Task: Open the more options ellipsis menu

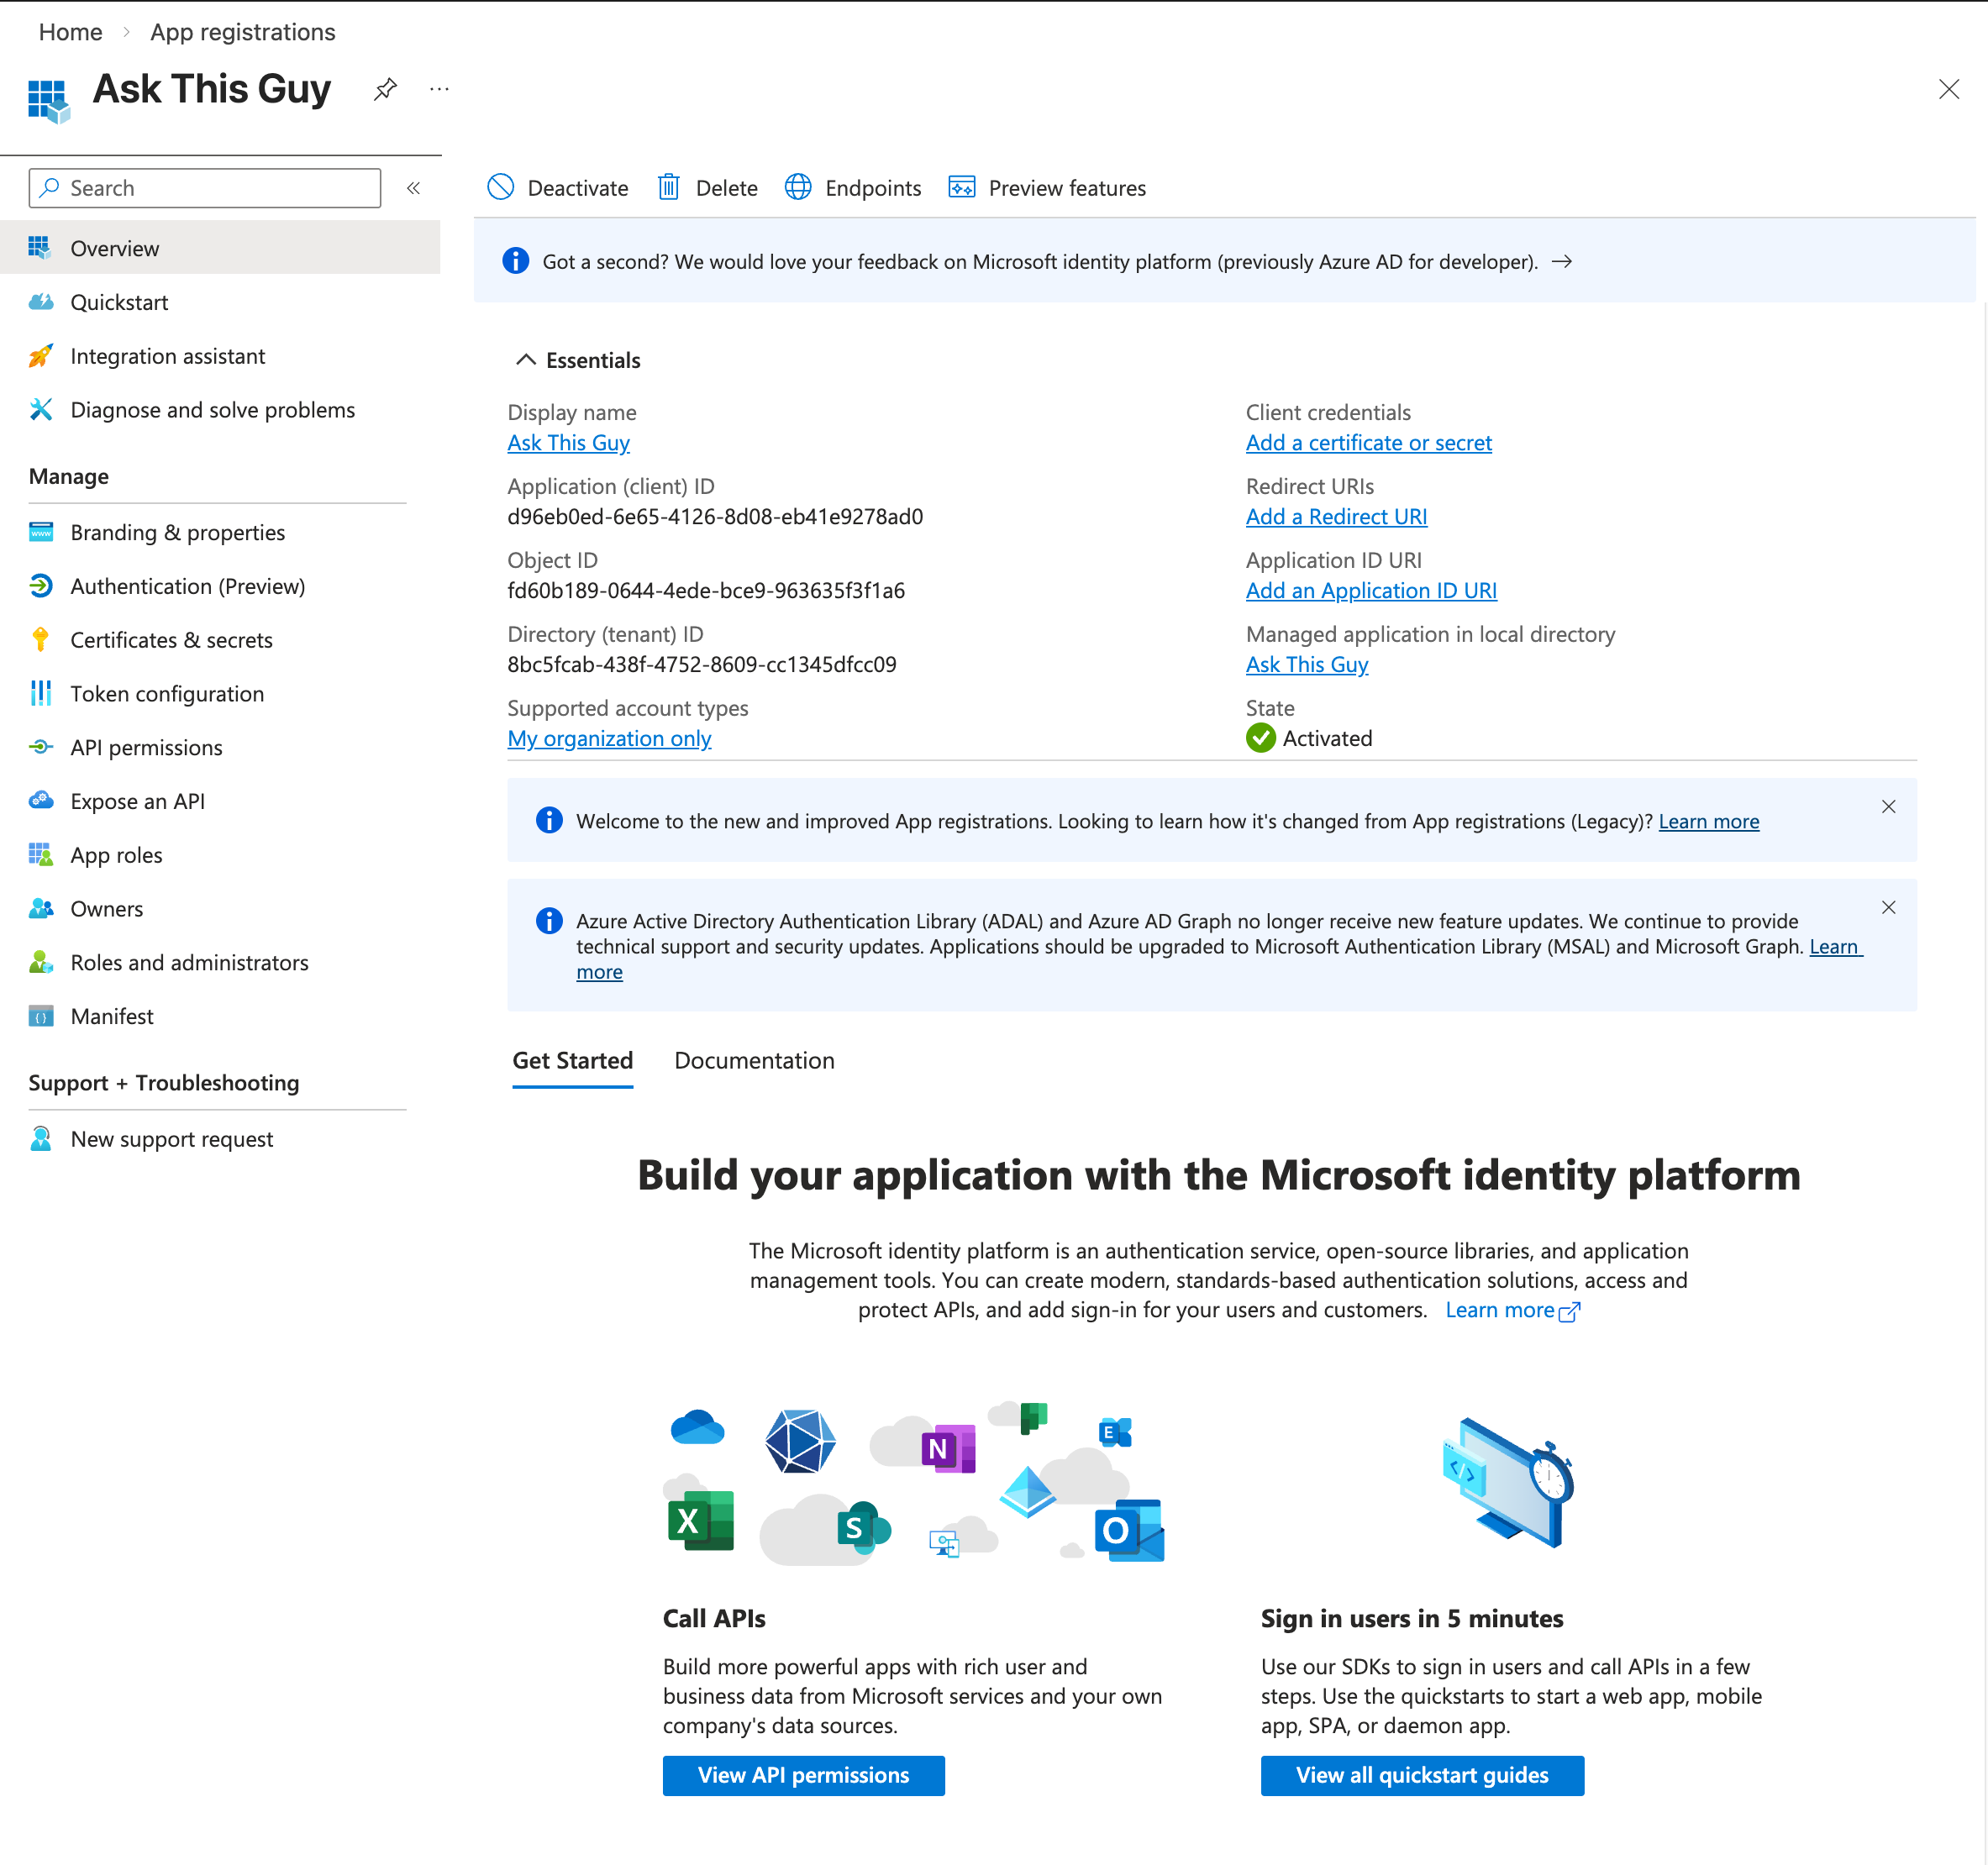Action: click(x=438, y=89)
